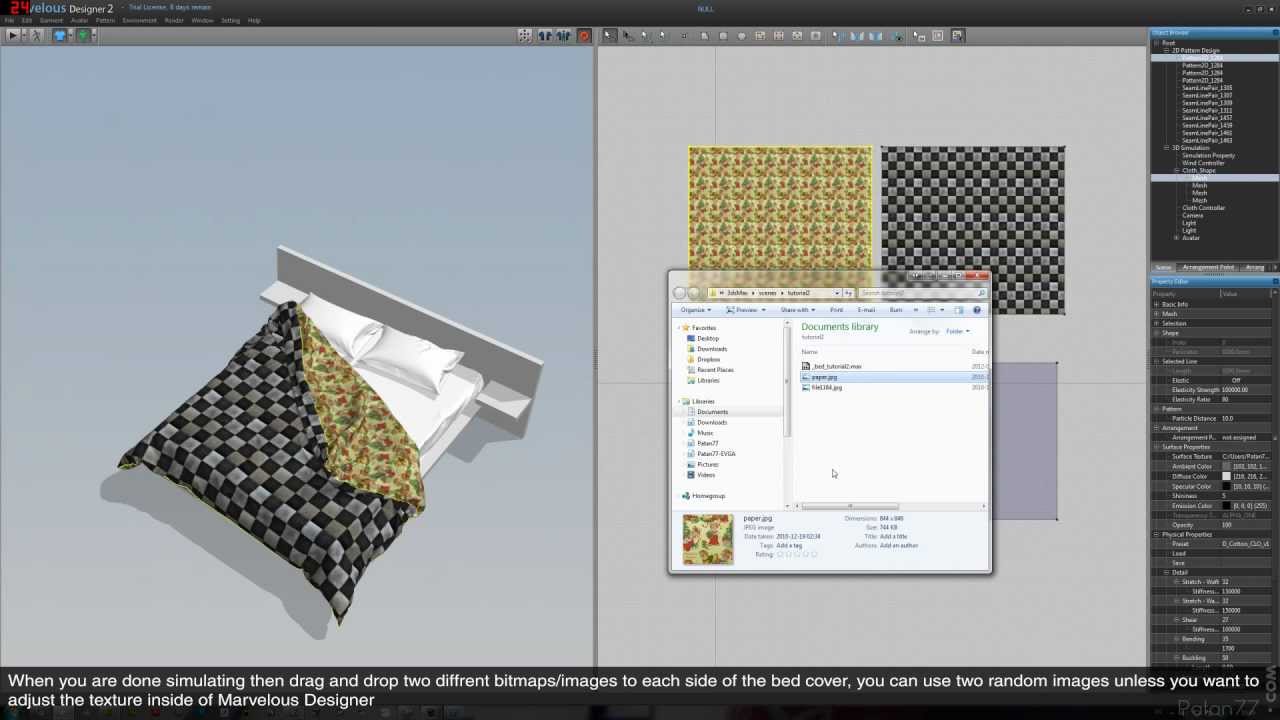Screen dimensions: 1280x720
Task: Open the File menu
Action: 9,20
